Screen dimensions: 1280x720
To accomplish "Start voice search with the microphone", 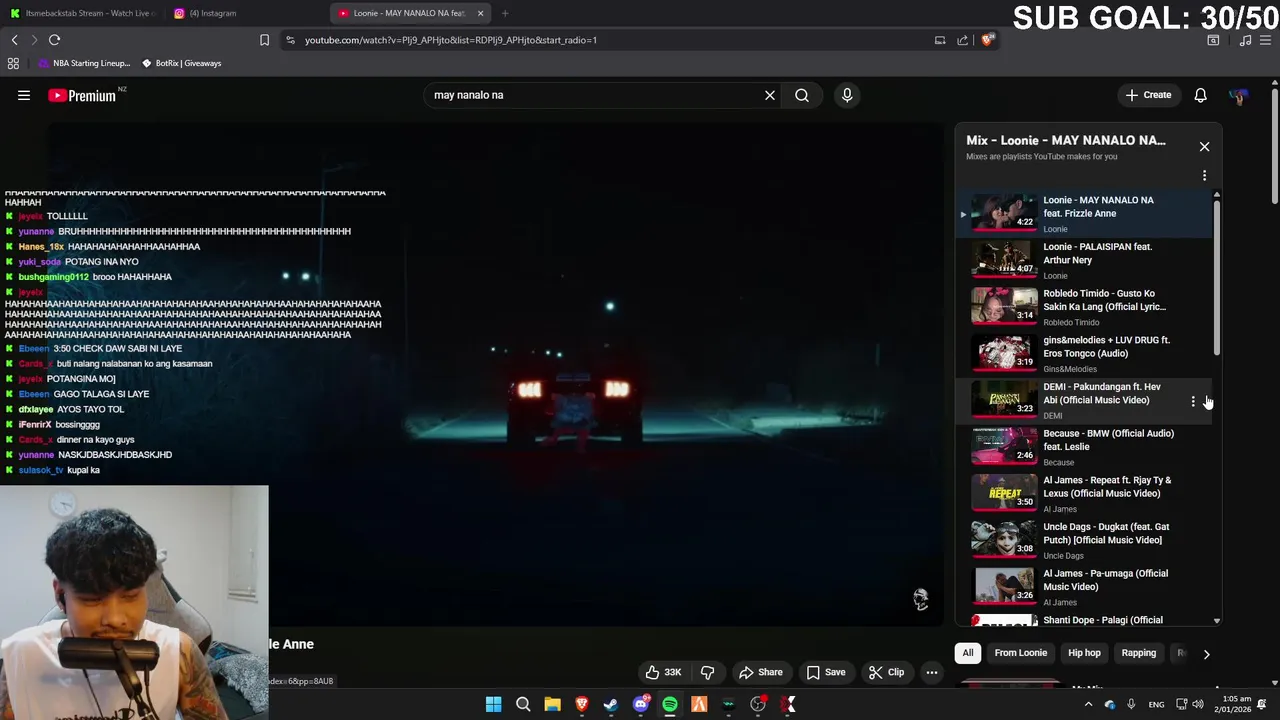I will click(x=847, y=95).
